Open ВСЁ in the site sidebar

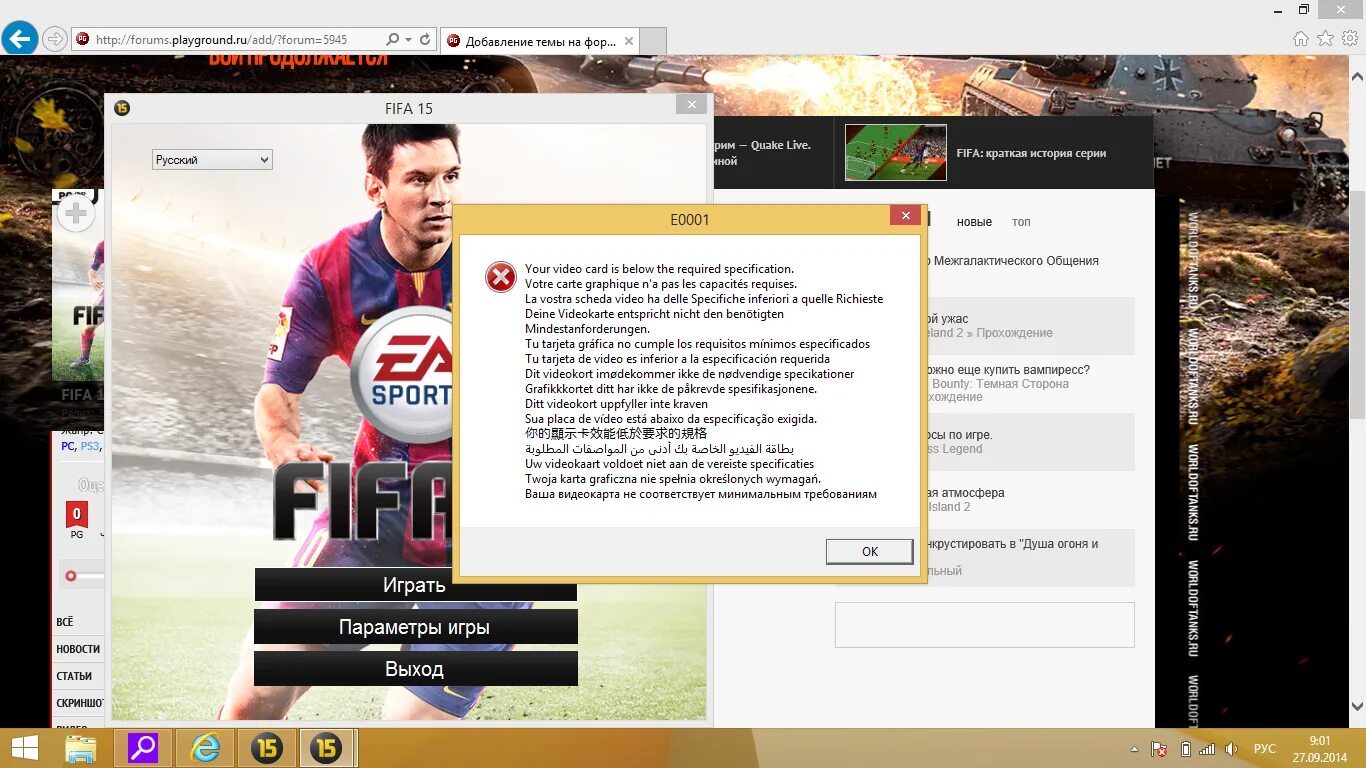(x=65, y=622)
